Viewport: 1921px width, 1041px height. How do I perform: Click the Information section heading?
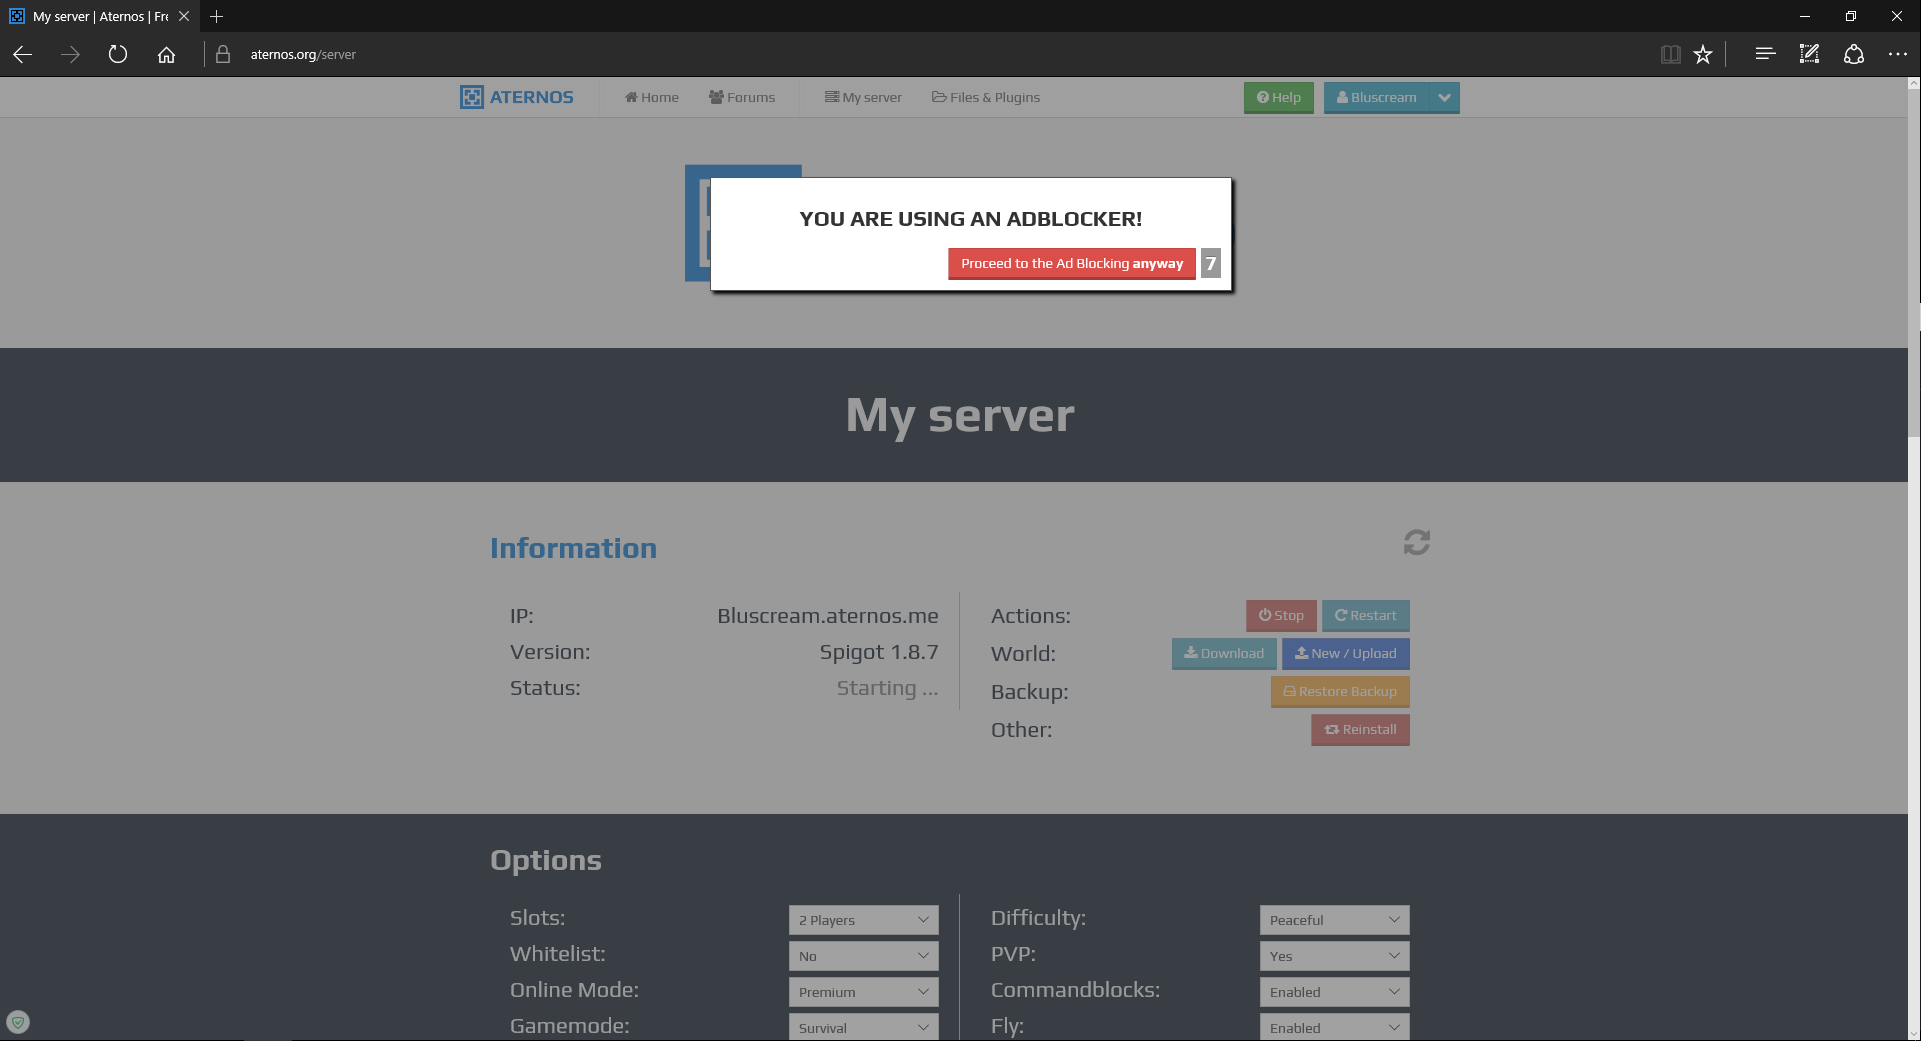click(x=573, y=548)
